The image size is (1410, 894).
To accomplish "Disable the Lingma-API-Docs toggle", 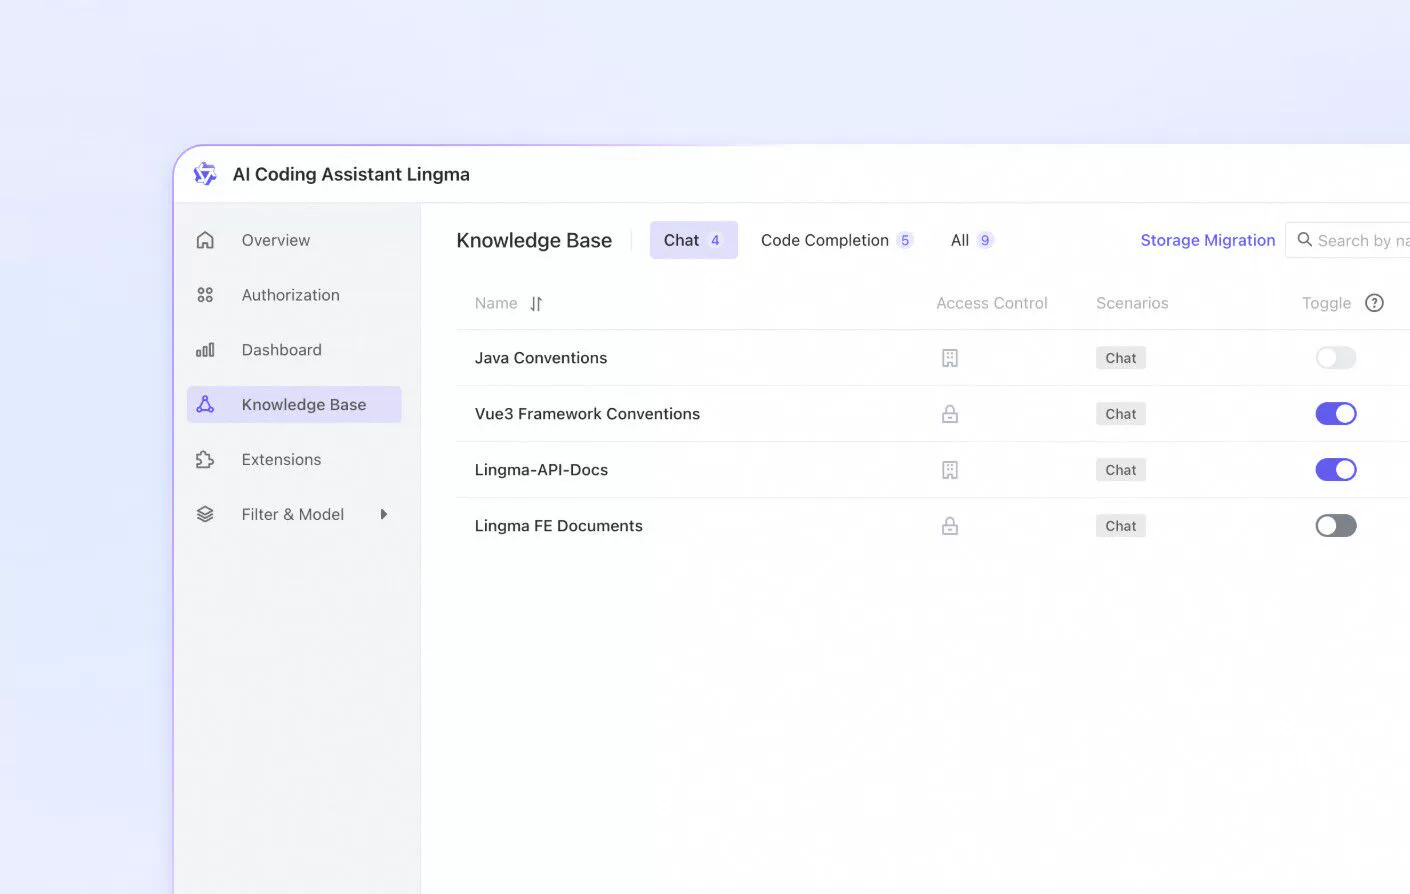I will click(1335, 469).
